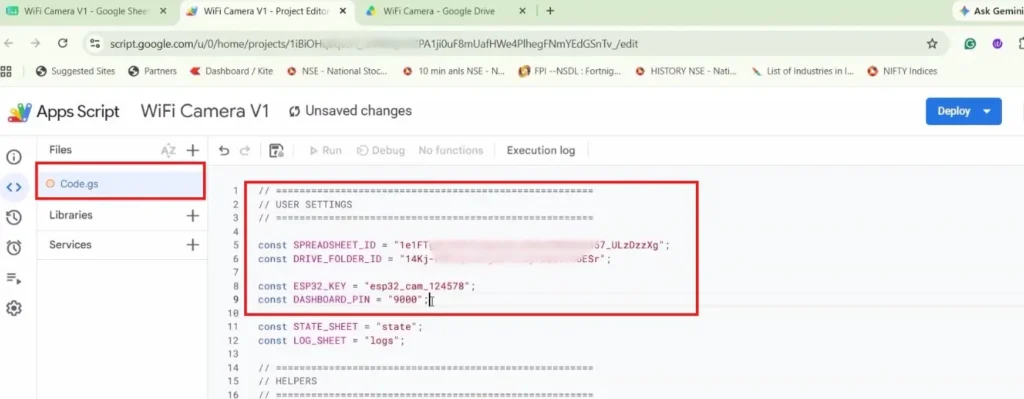The image size is (1024, 399).
Task: Save project with the floppy disk icon
Action: point(276,151)
